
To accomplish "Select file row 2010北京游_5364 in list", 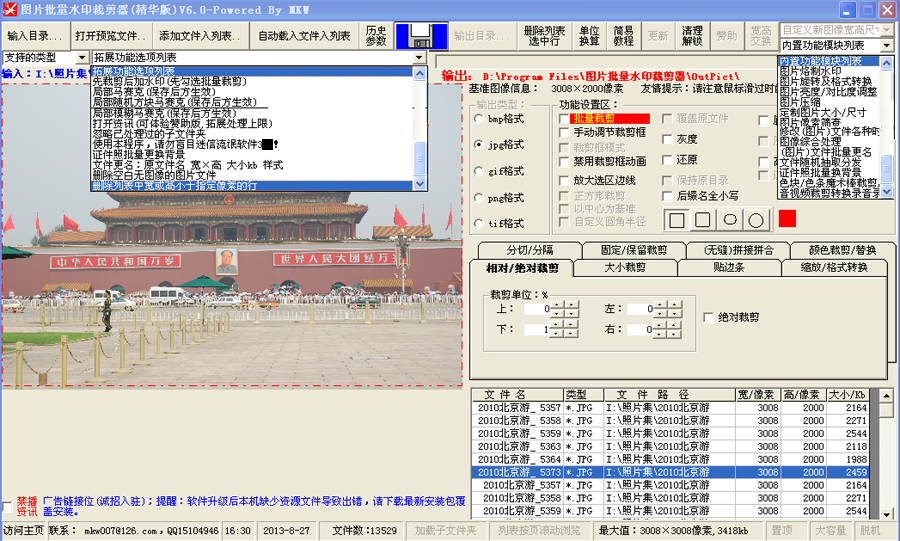I will 520,459.
